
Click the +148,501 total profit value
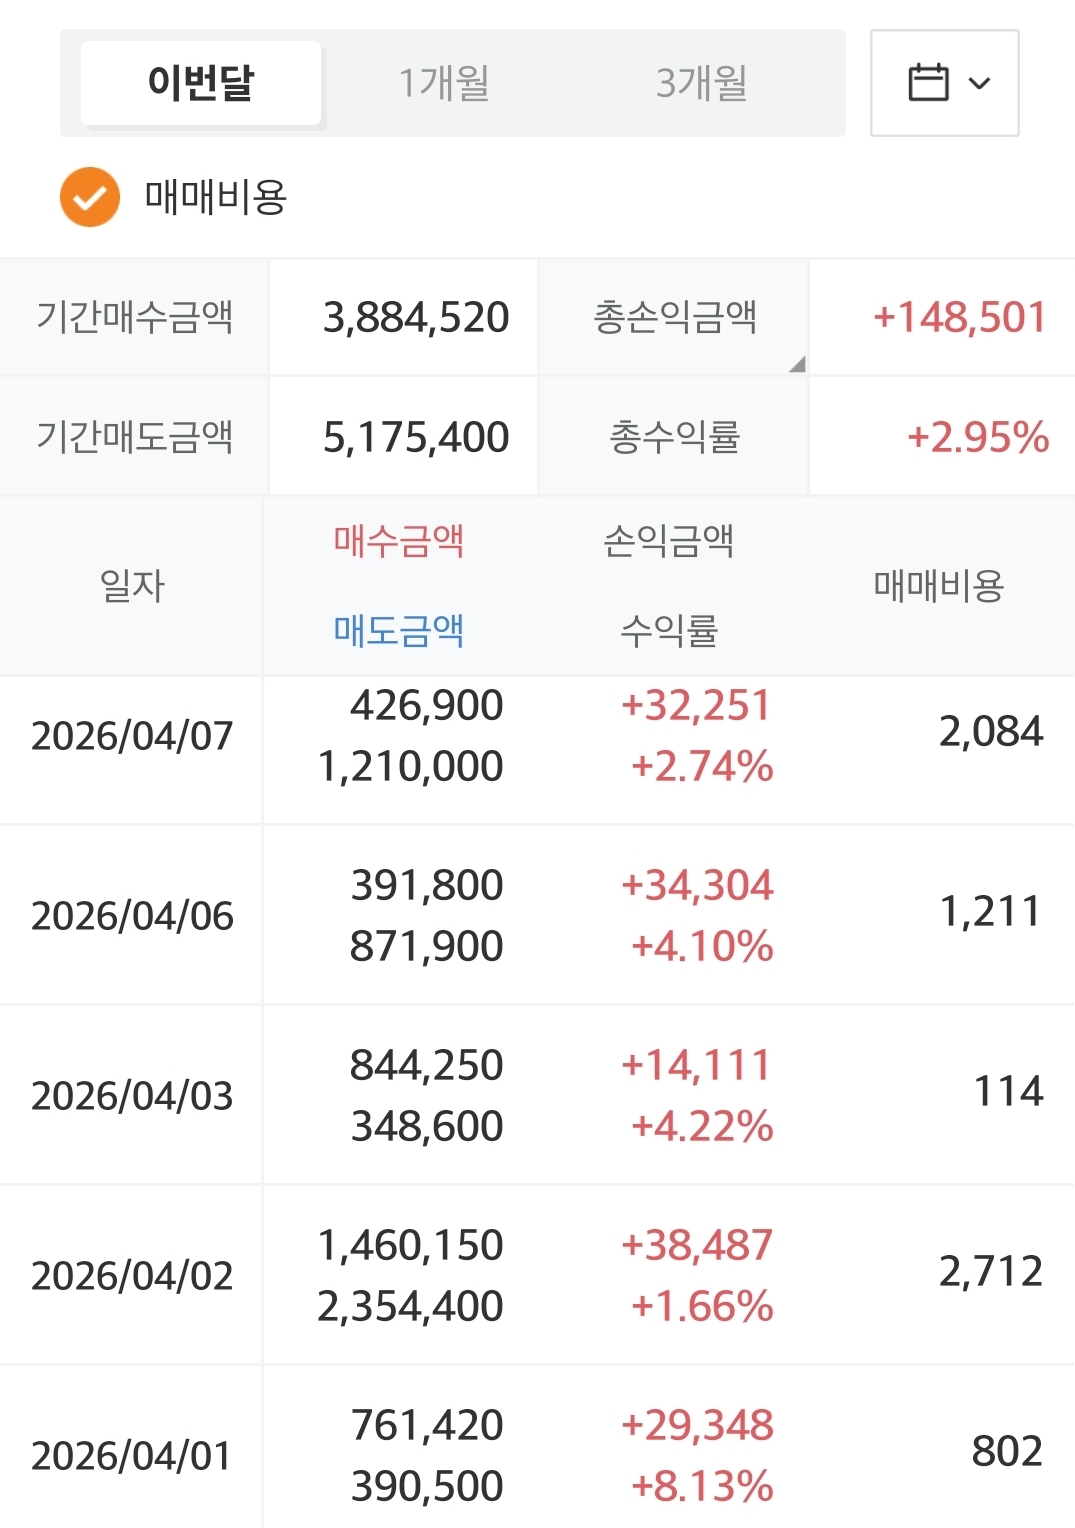[x=959, y=318]
